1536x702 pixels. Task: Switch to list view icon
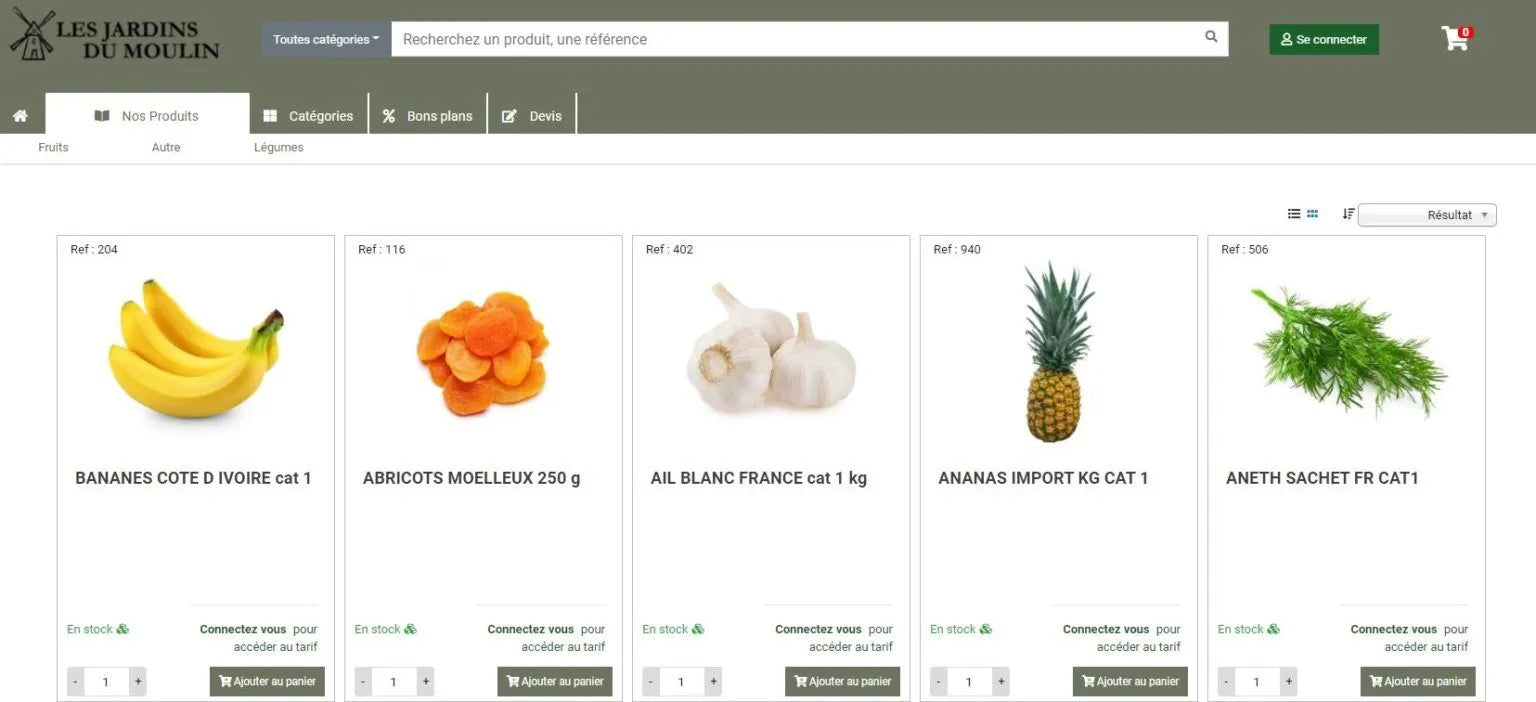click(1294, 214)
